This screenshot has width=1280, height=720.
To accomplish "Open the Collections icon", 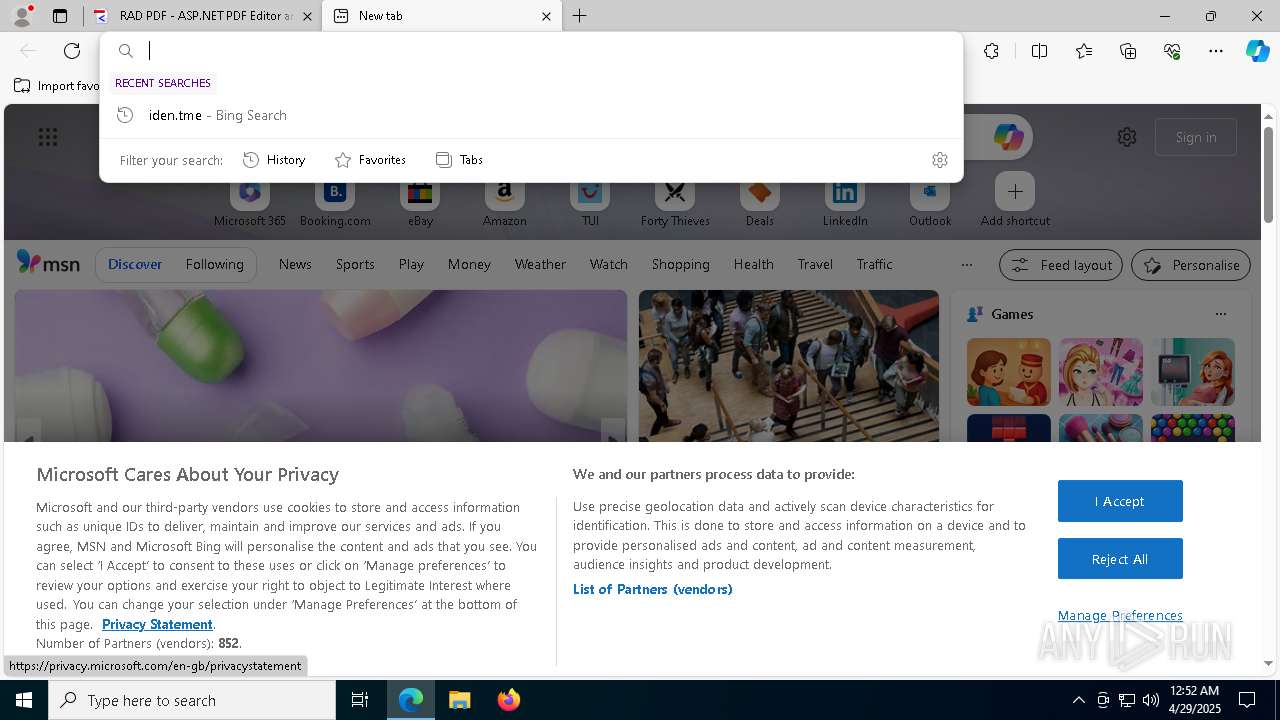I will (1128, 51).
